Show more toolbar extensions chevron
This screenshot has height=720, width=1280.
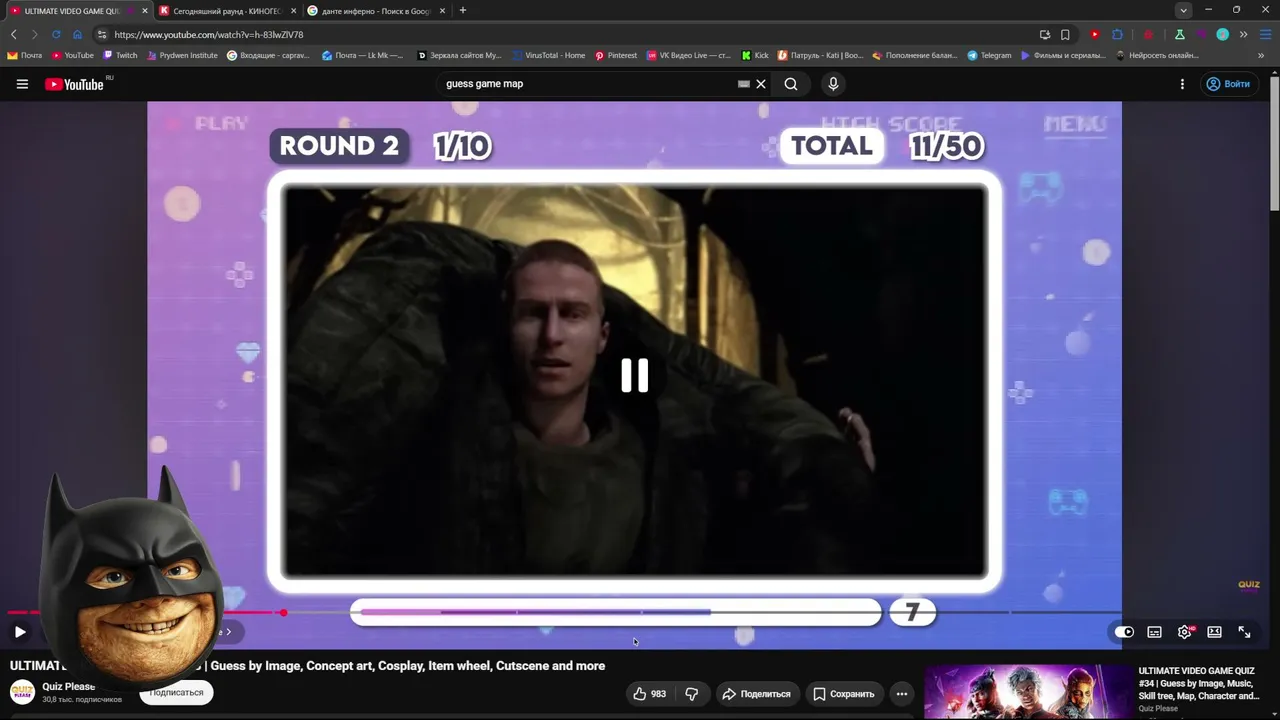(x=1242, y=34)
